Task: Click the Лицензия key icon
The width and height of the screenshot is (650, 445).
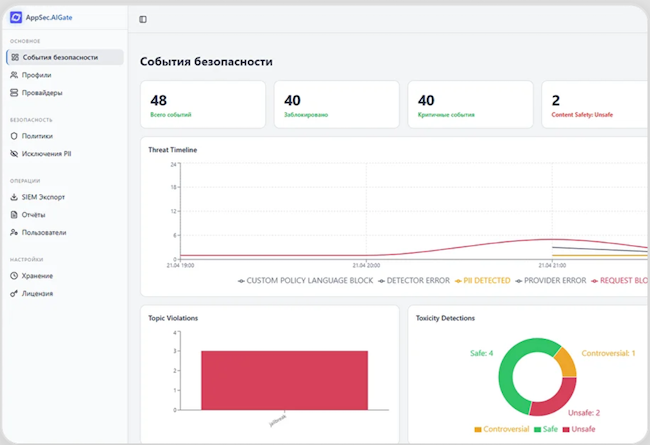Action: [x=14, y=294]
